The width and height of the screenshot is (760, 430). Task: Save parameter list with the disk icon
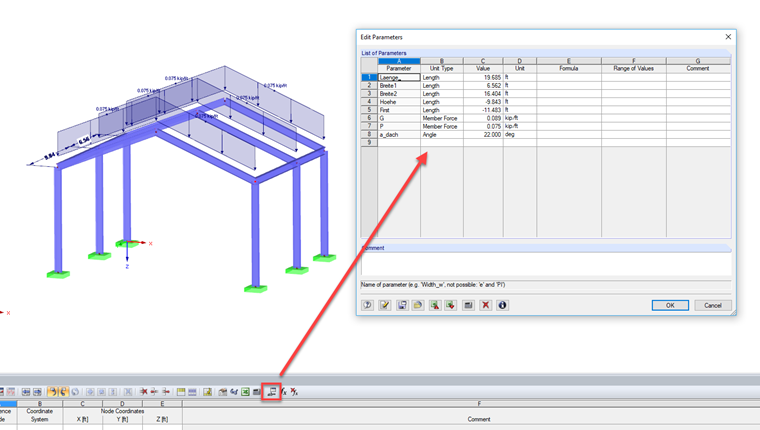[x=402, y=305]
